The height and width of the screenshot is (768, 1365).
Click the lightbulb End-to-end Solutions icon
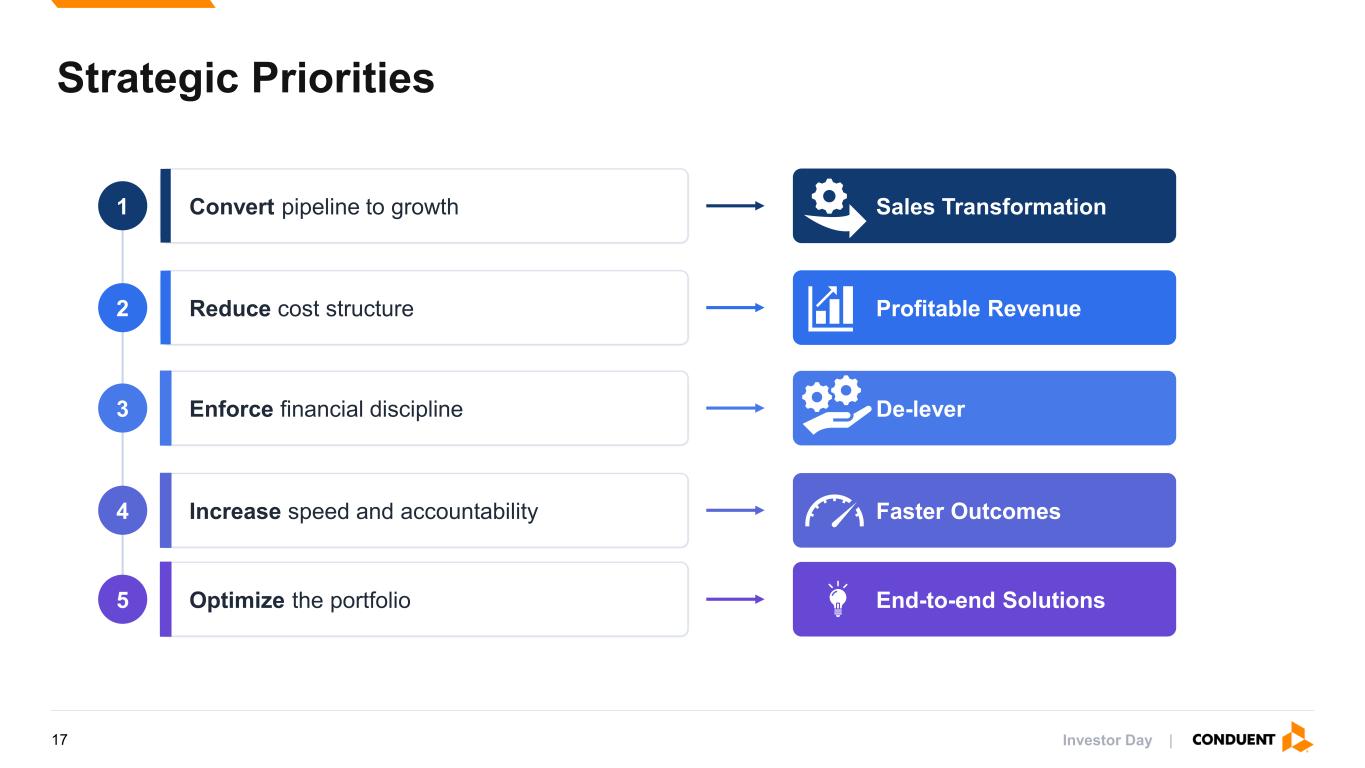coord(838,600)
